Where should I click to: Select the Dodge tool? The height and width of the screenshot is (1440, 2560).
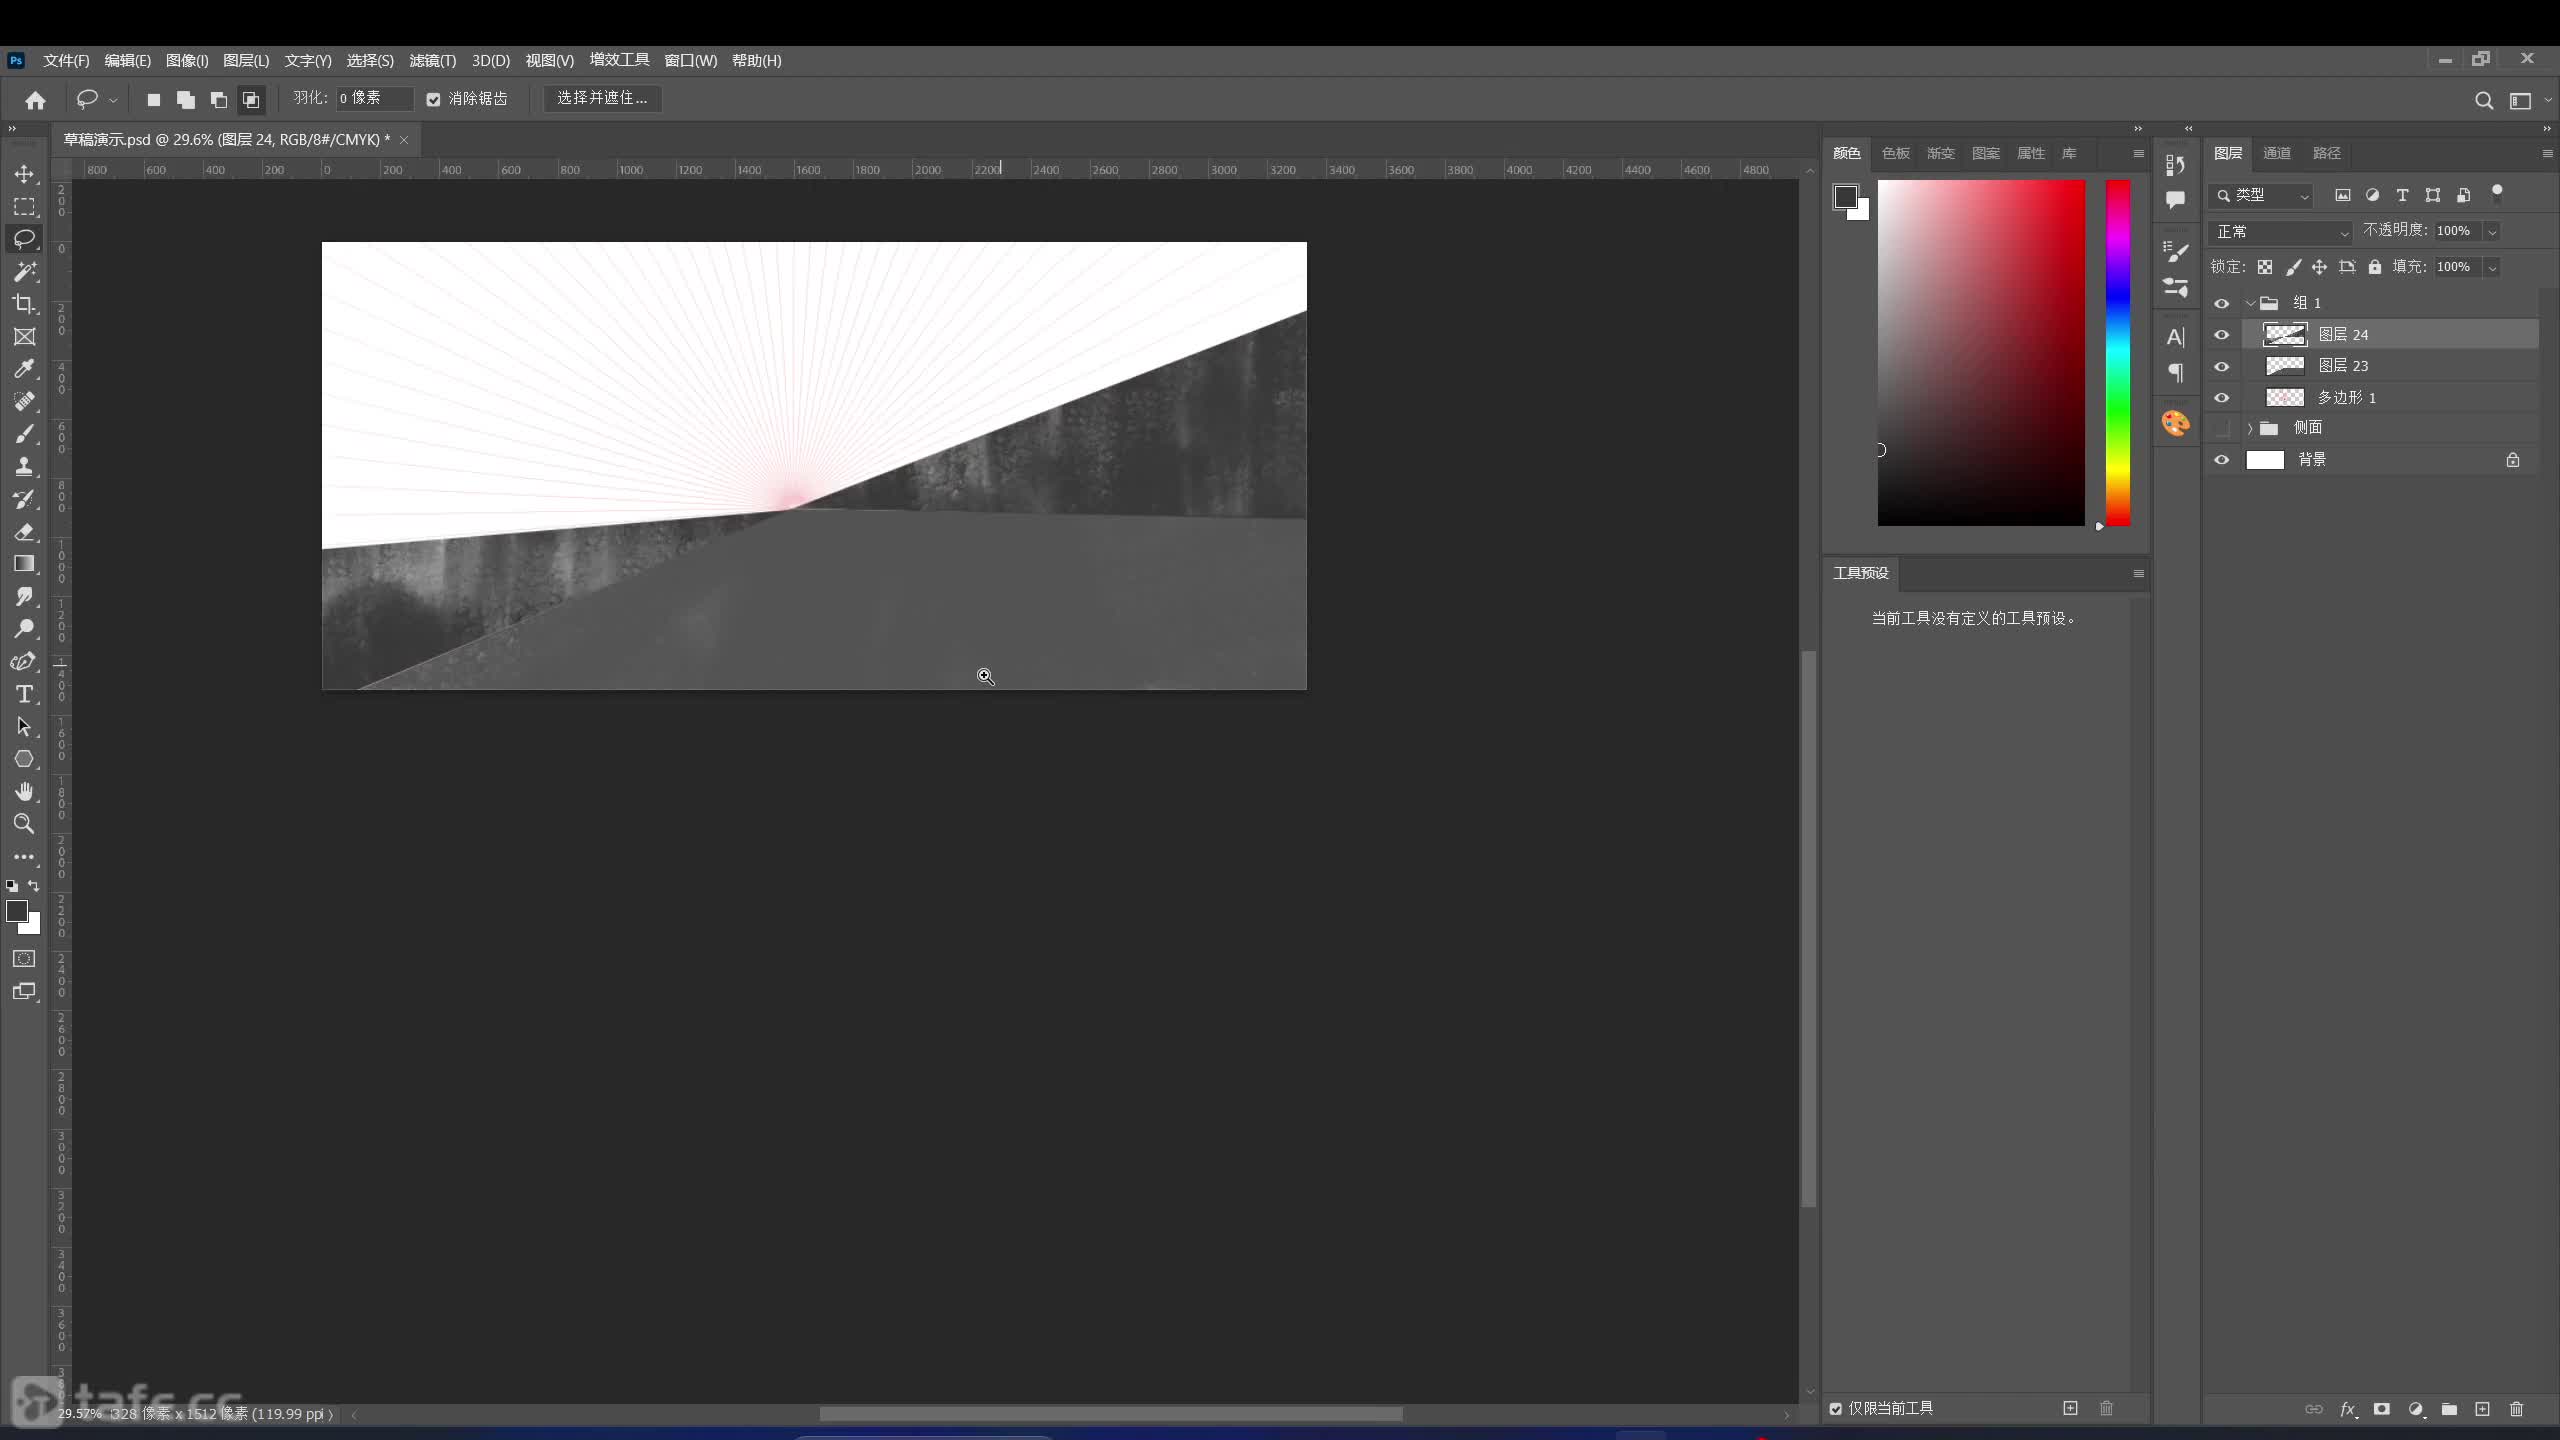pyautogui.click(x=24, y=629)
